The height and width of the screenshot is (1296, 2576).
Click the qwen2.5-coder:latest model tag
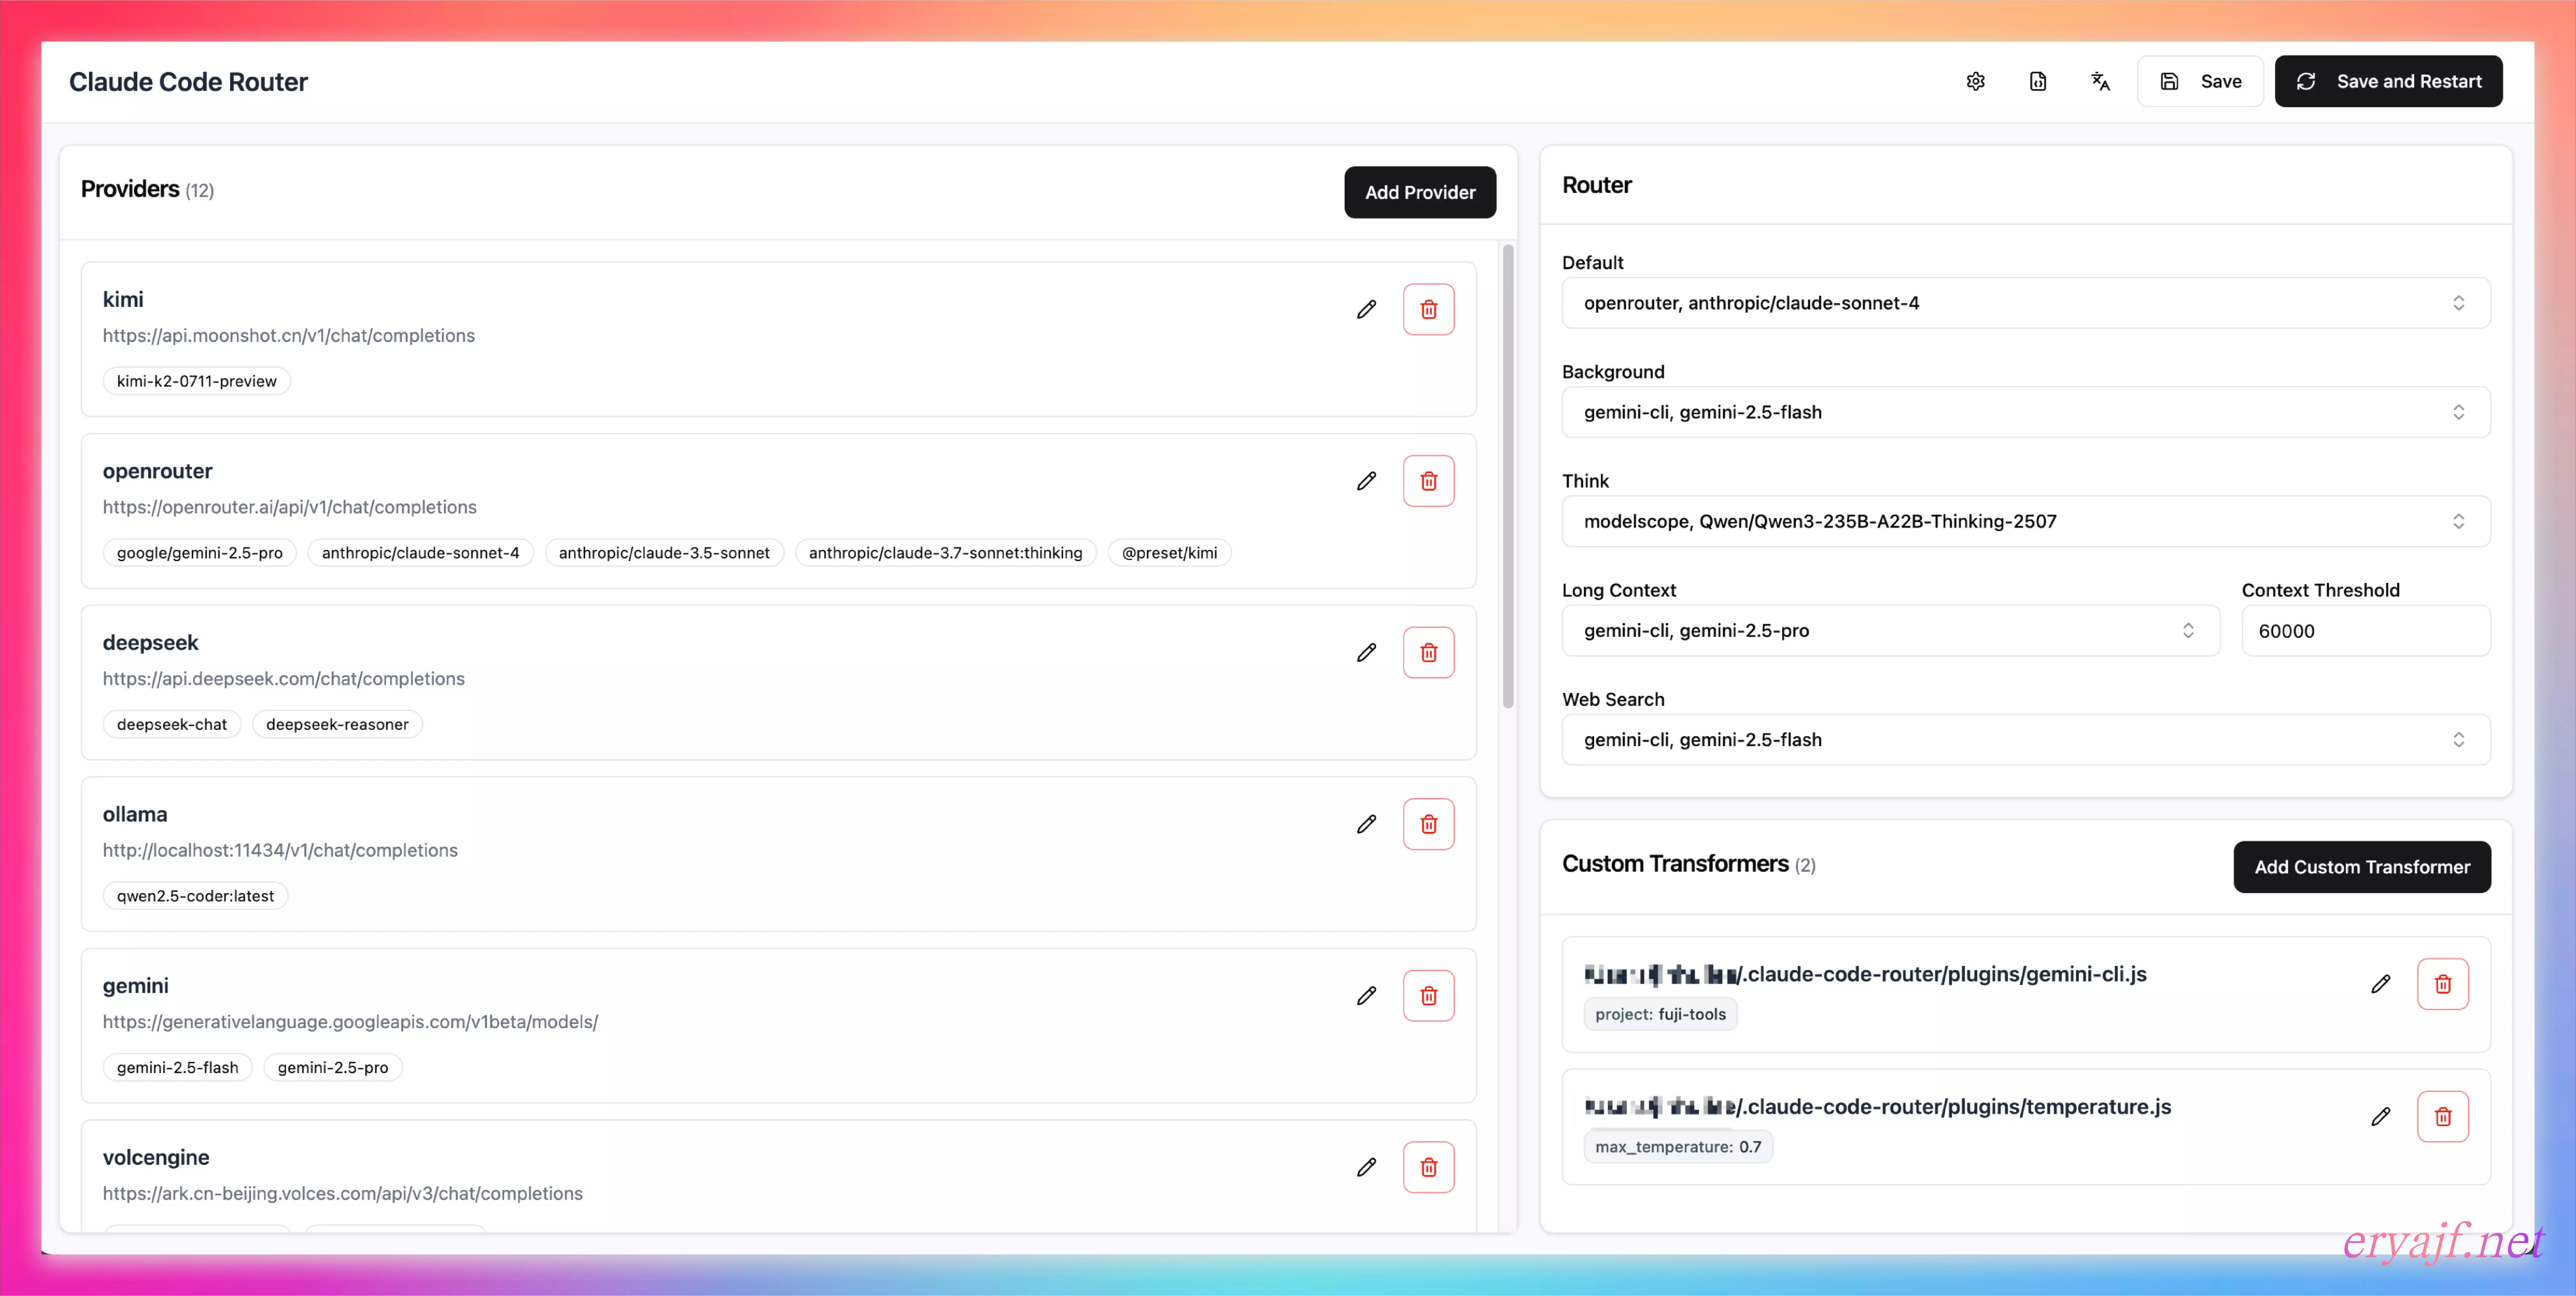click(x=195, y=896)
